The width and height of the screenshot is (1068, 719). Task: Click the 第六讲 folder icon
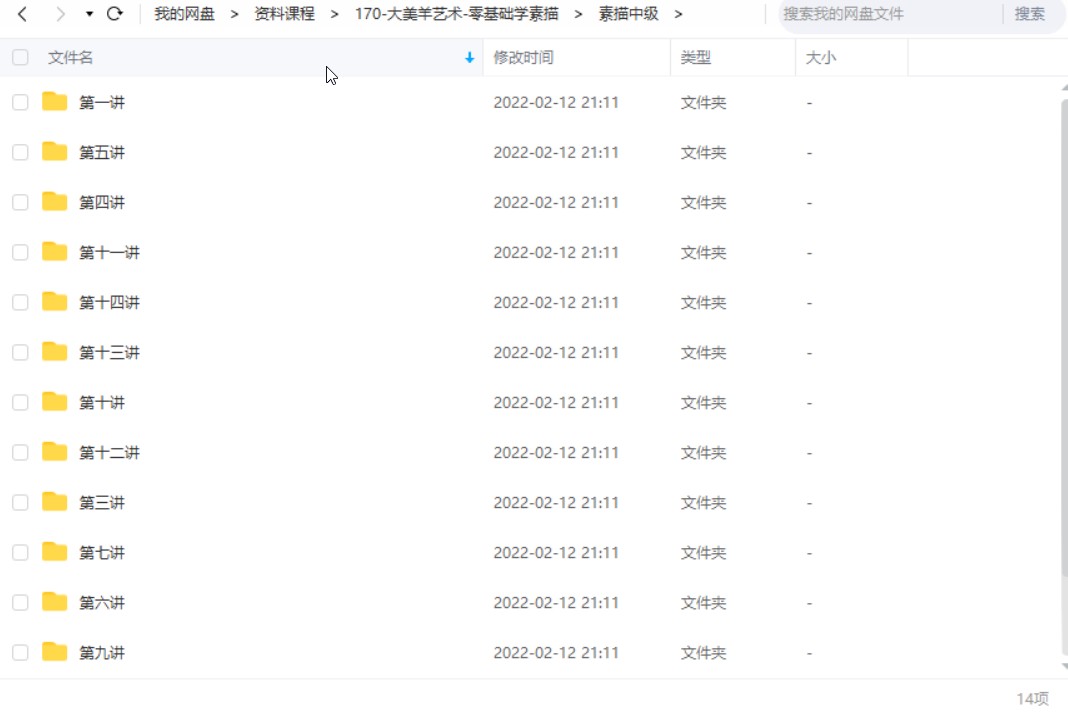(54, 602)
